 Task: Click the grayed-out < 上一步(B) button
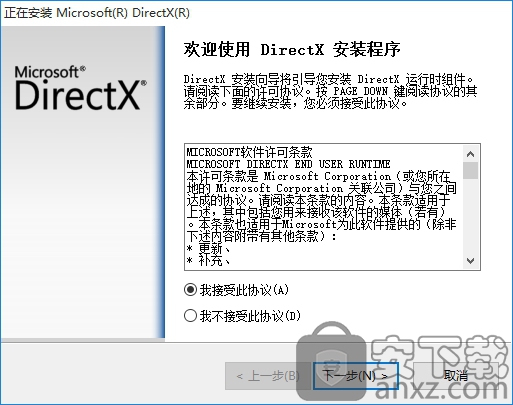click(268, 376)
